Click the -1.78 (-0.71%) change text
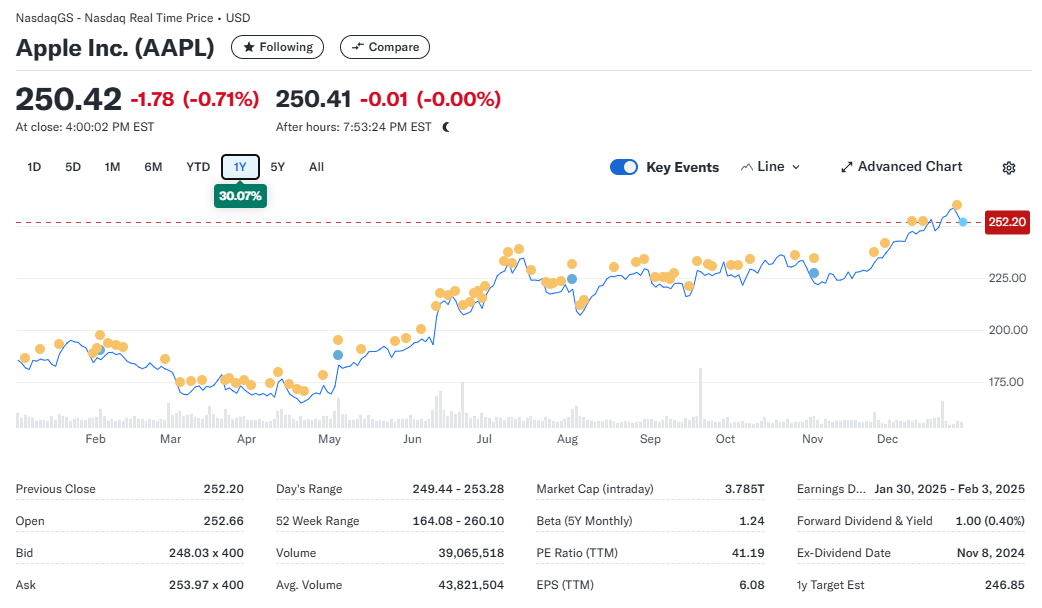This screenshot has height=608, width=1042. click(x=195, y=100)
